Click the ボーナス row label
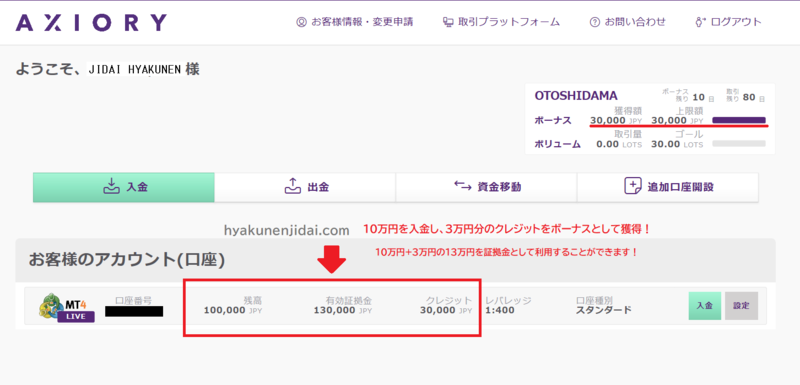This screenshot has height=385, width=800. 553,121
